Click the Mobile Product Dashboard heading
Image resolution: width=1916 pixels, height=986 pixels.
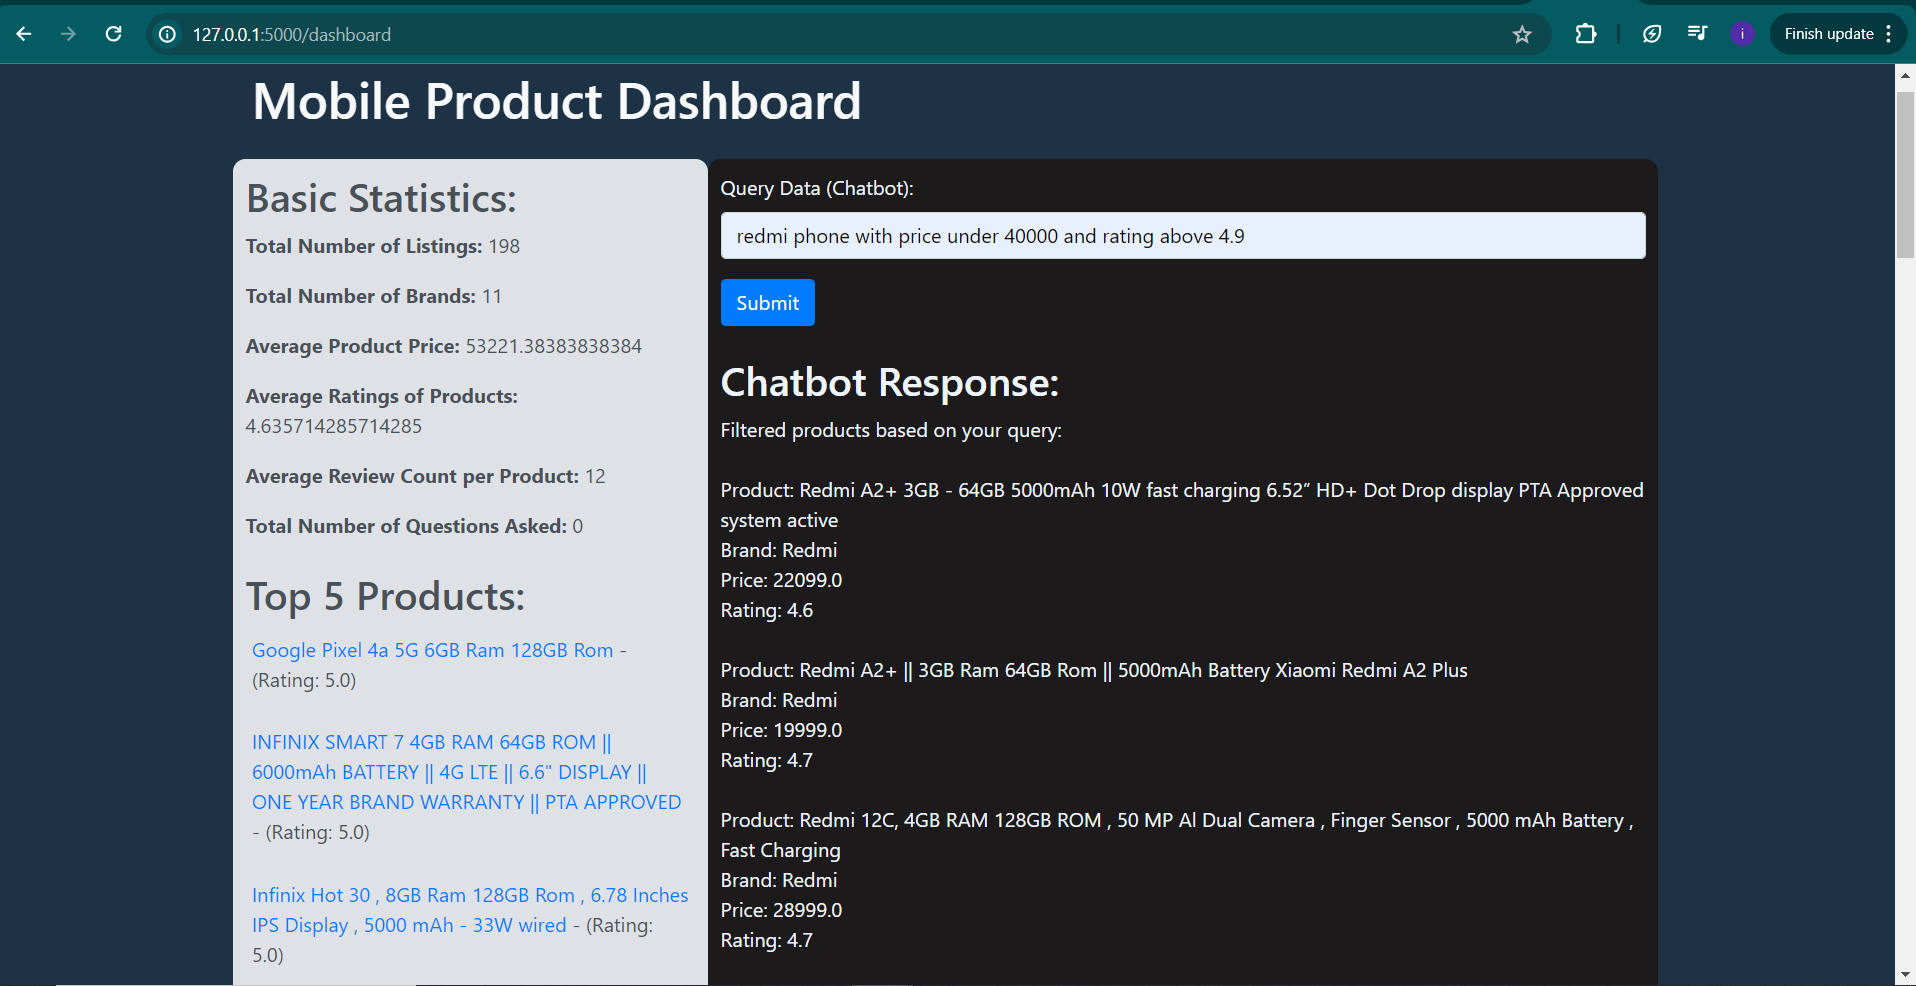[556, 100]
